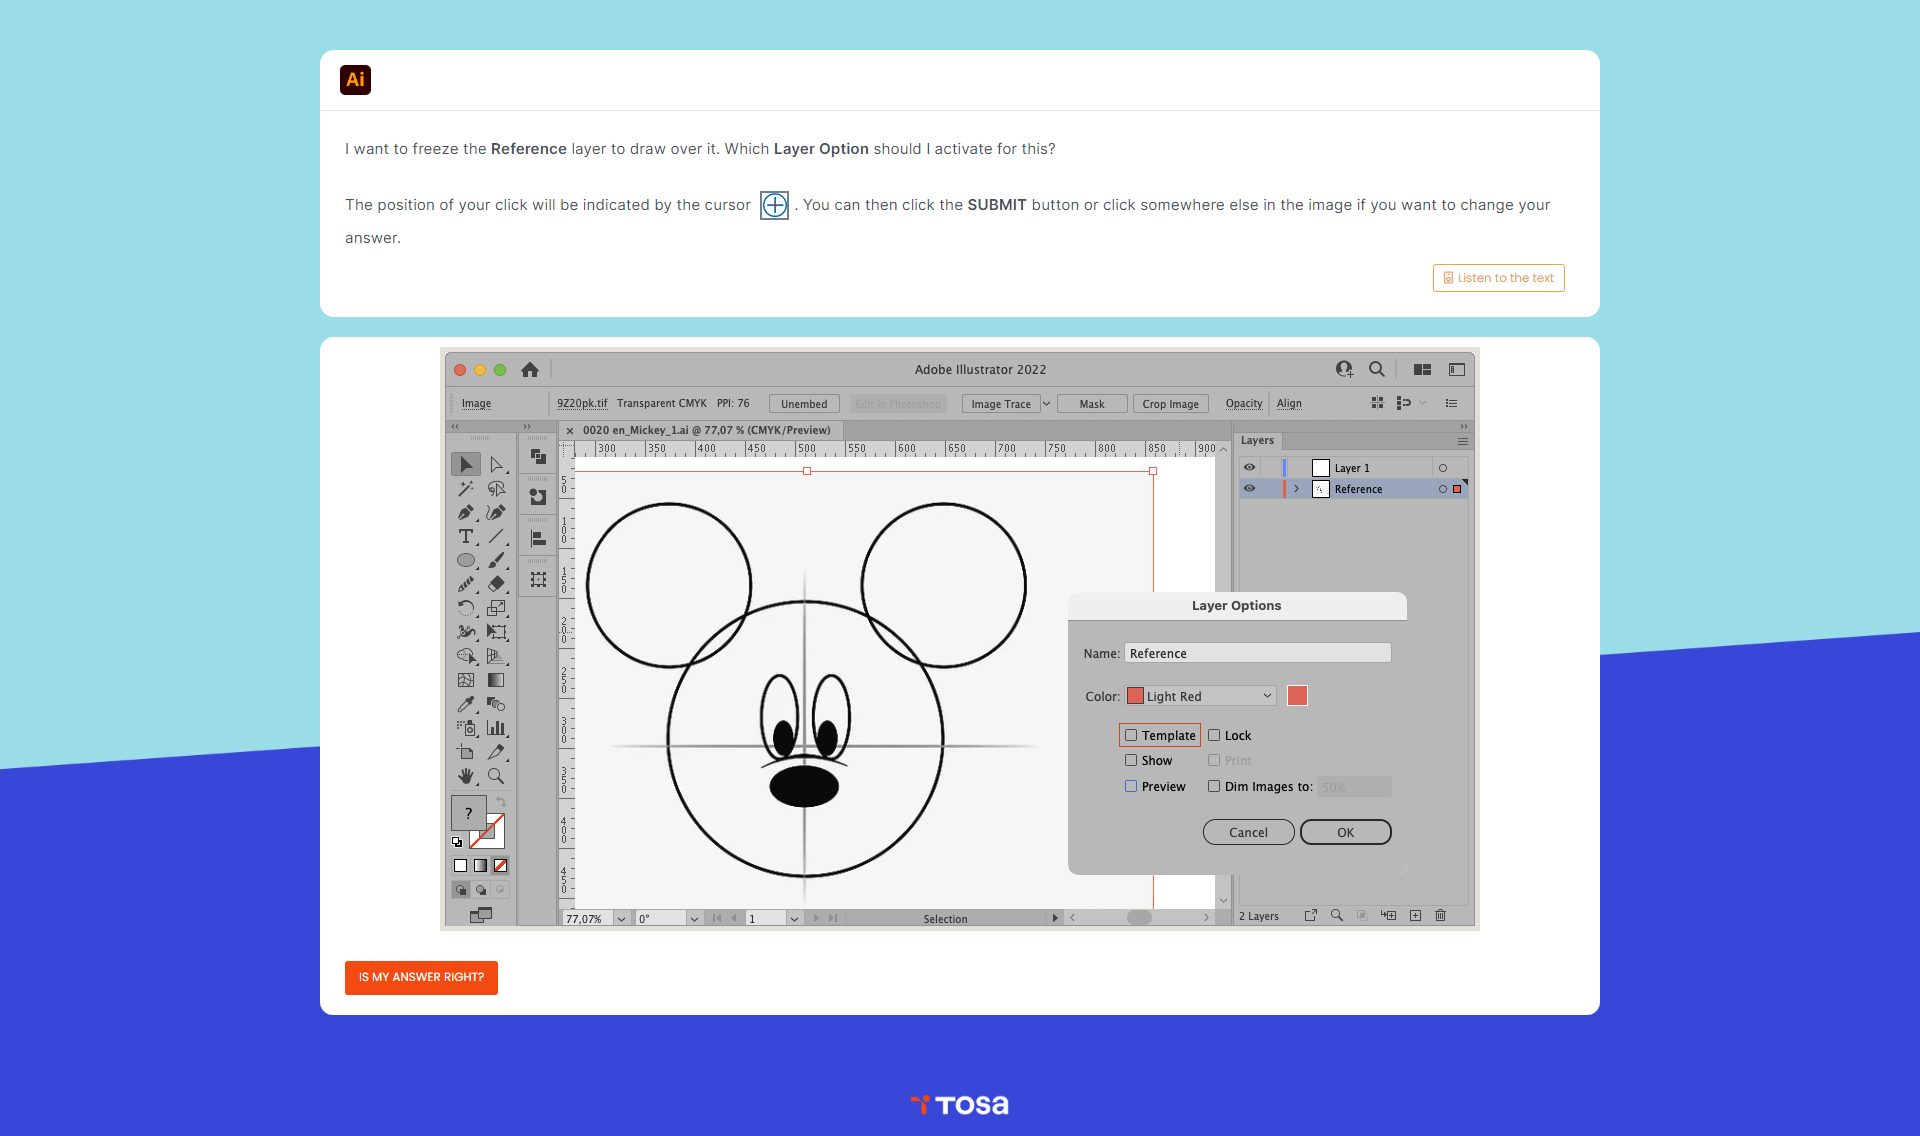Select the Zoom tool in toolbar

point(496,776)
